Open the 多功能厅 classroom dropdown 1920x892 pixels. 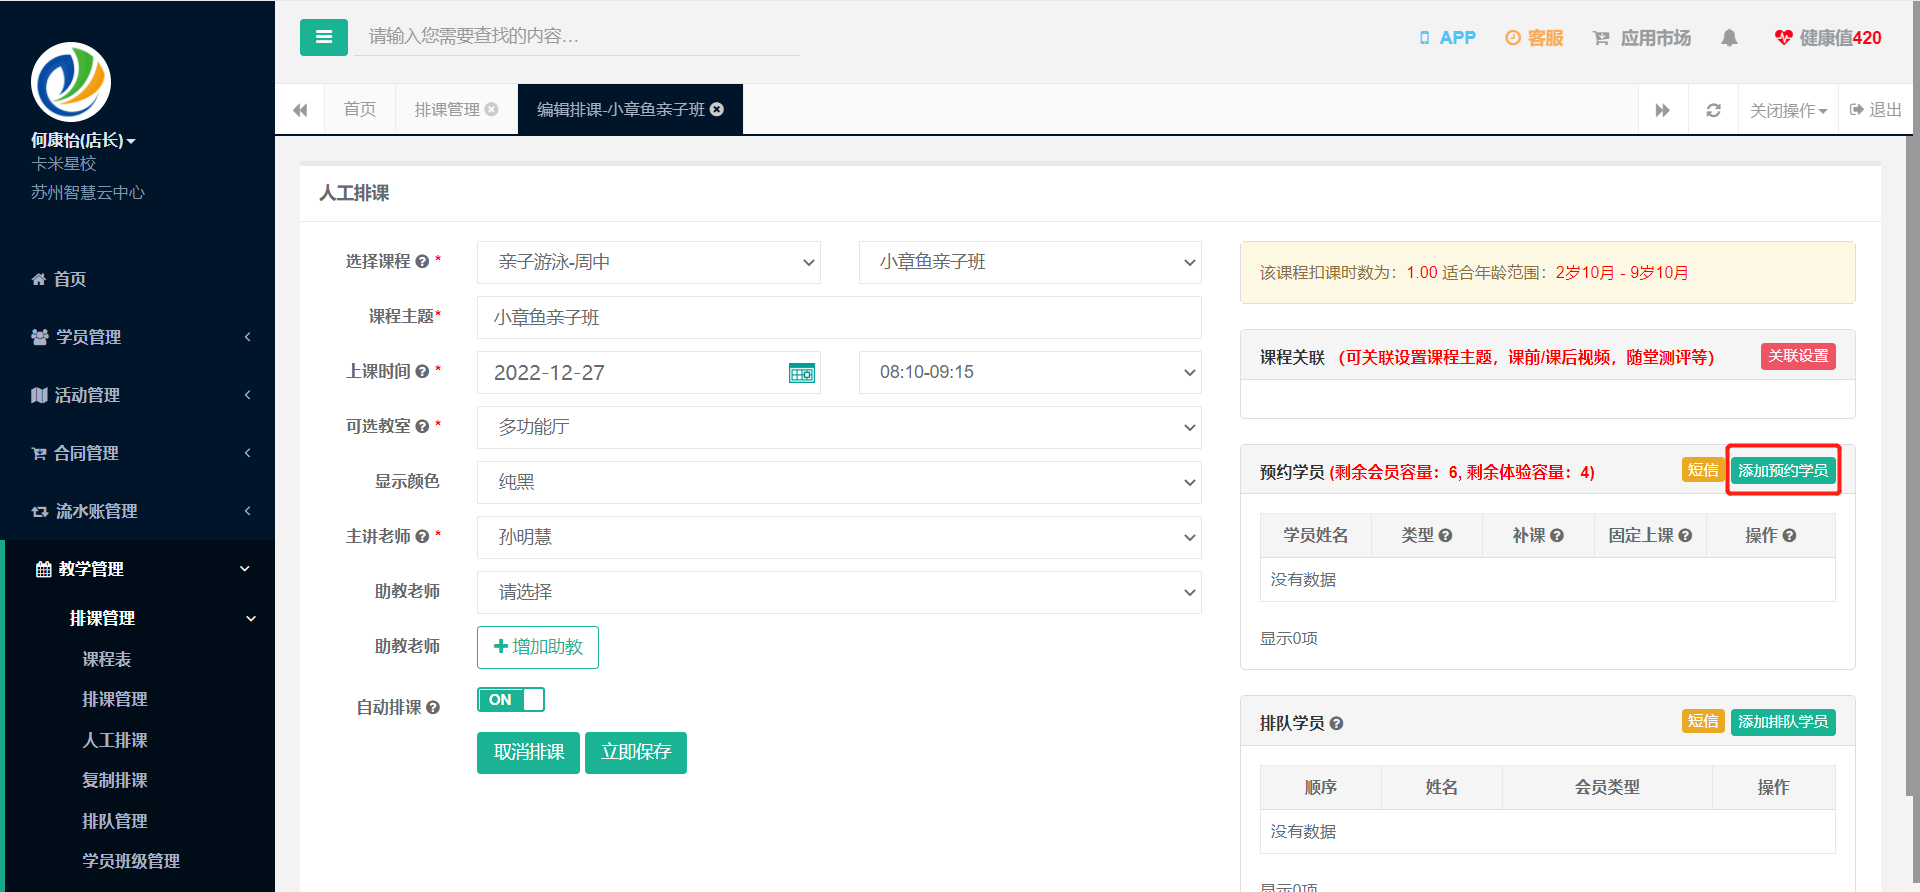[839, 427]
